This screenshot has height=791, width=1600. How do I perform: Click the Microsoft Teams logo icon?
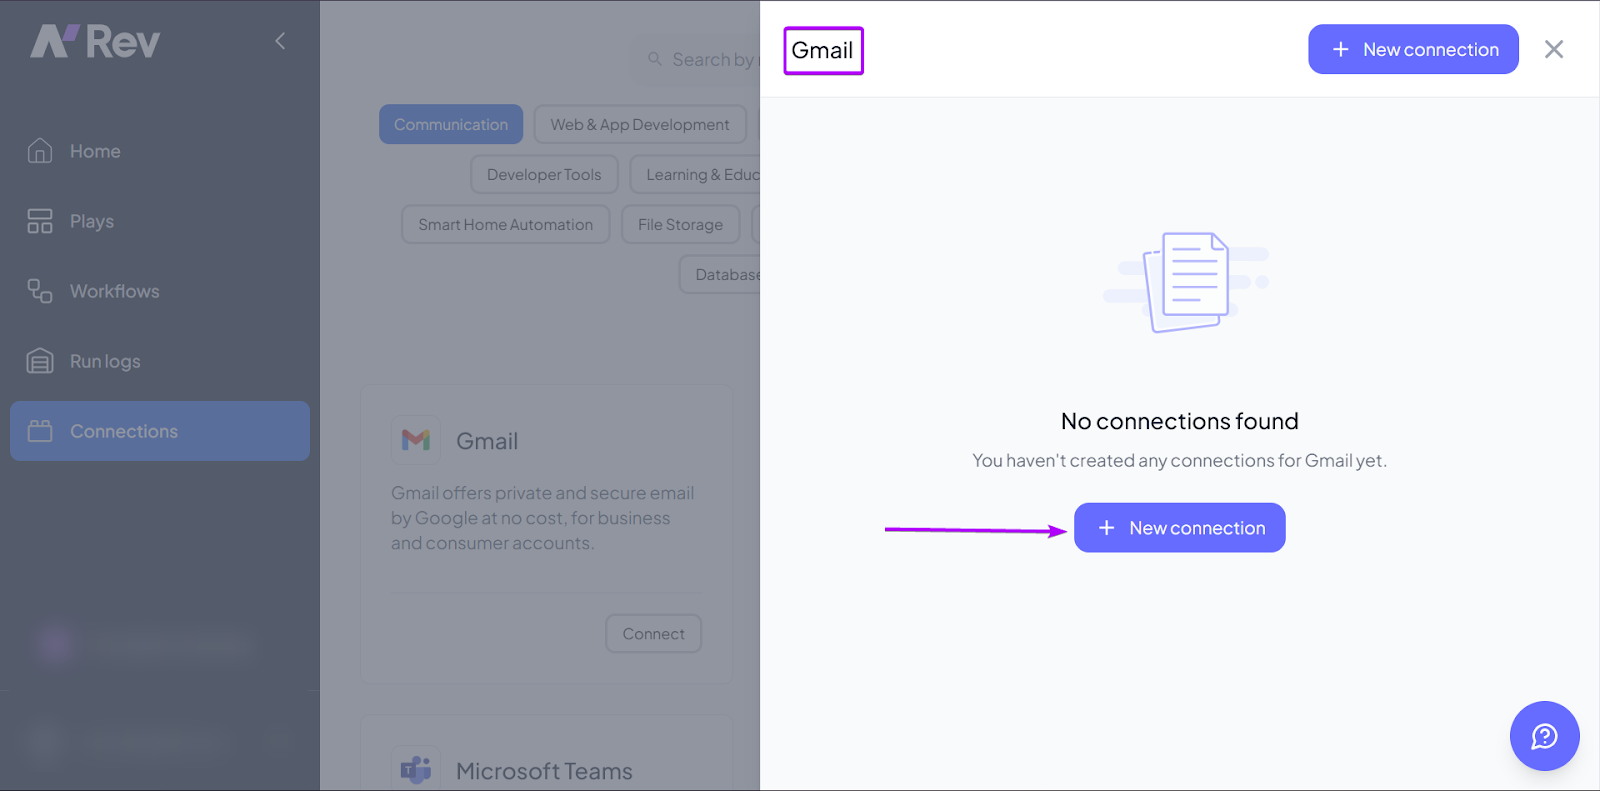coord(416,769)
